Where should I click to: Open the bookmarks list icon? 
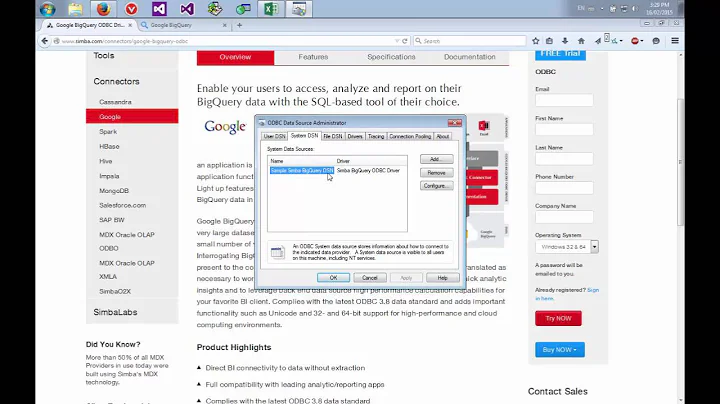550,41
